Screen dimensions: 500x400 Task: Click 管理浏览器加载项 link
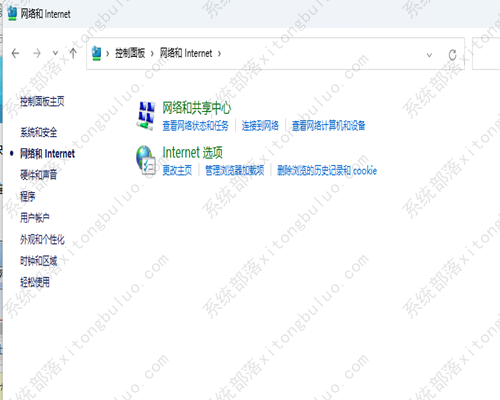pyautogui.click(x=235, y=170)
